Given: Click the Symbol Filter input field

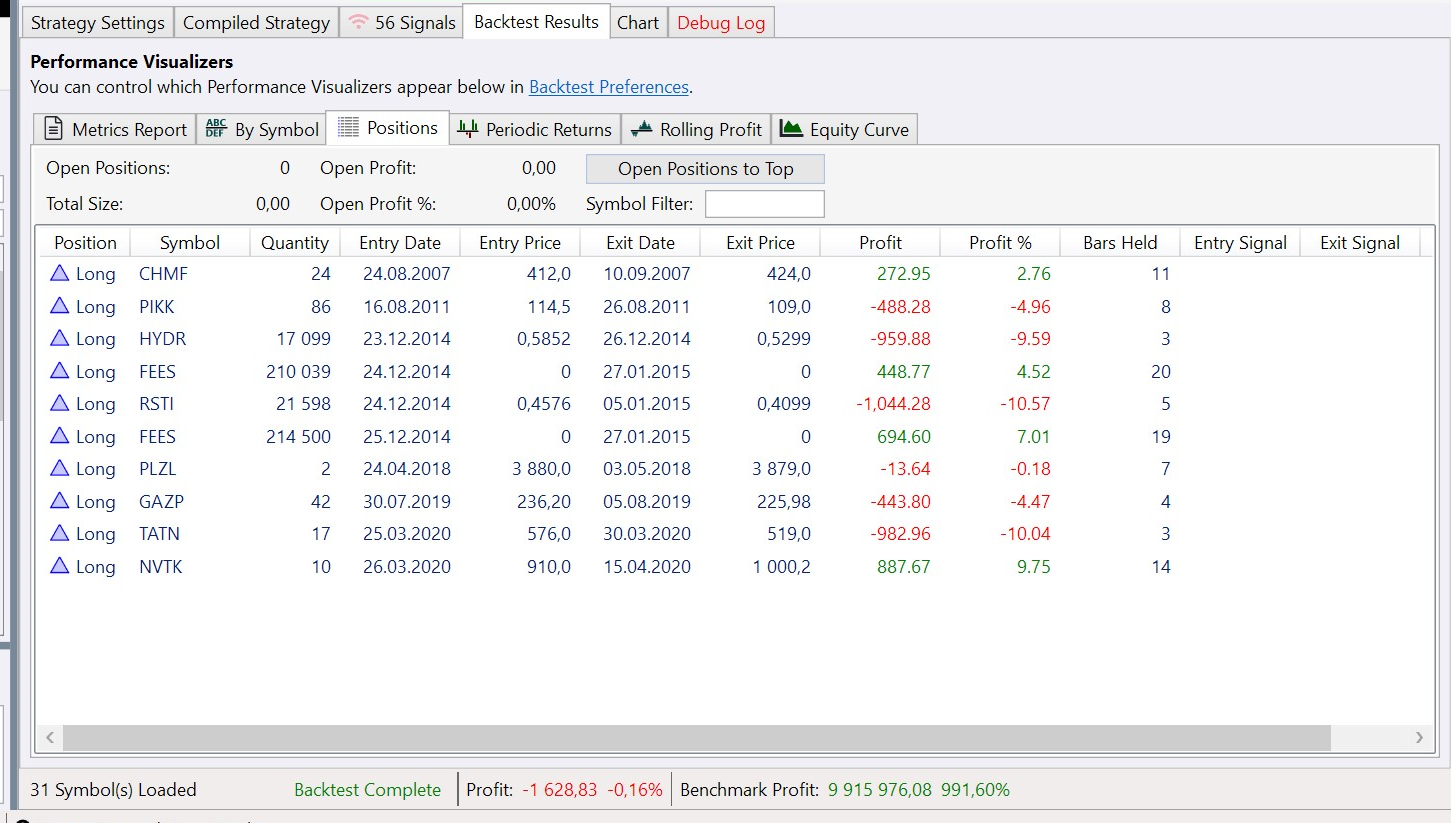Looking at the screenshot, I should click(764, 204).
